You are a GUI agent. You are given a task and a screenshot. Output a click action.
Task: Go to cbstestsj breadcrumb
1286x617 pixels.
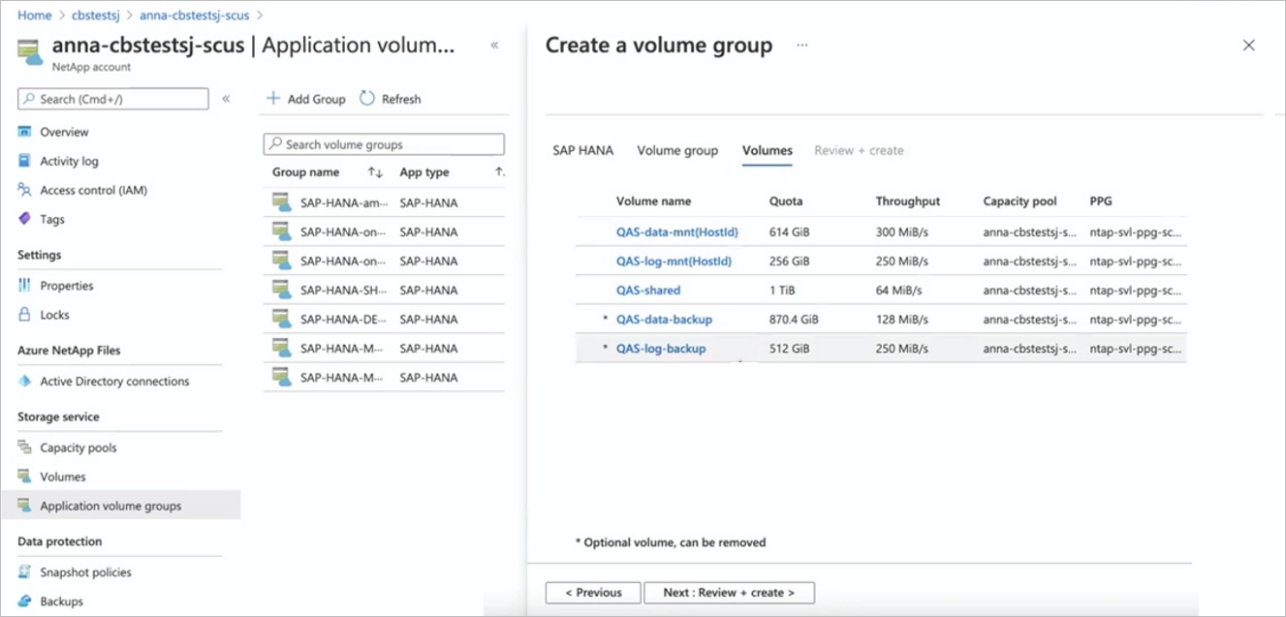pyautogui.click(x=96, y=15)
